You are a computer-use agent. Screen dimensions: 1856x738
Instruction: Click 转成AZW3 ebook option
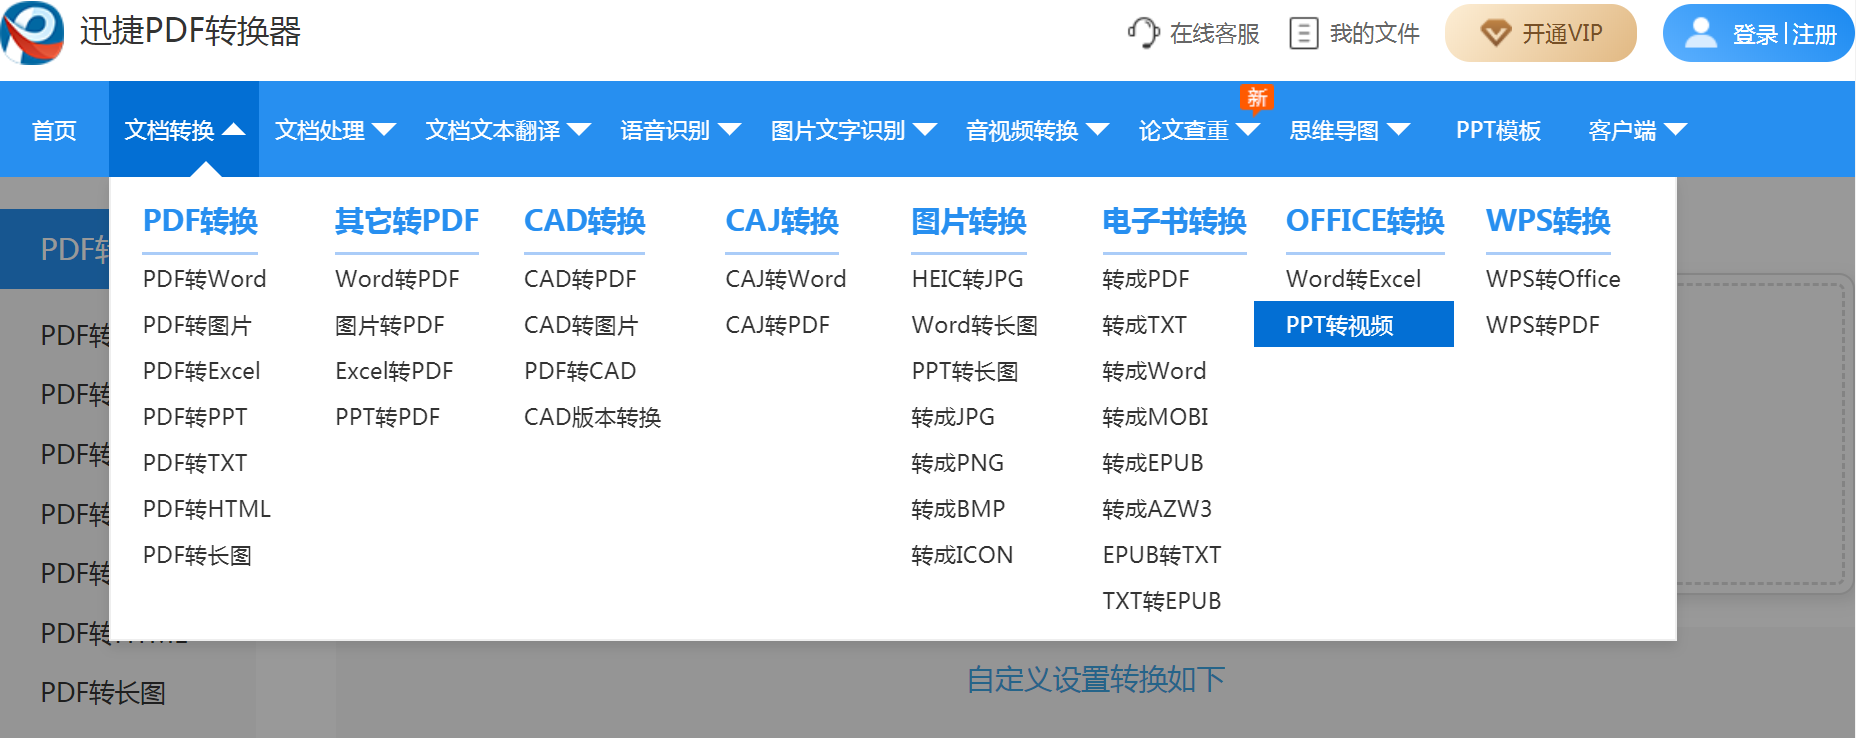click(1157, 509)
